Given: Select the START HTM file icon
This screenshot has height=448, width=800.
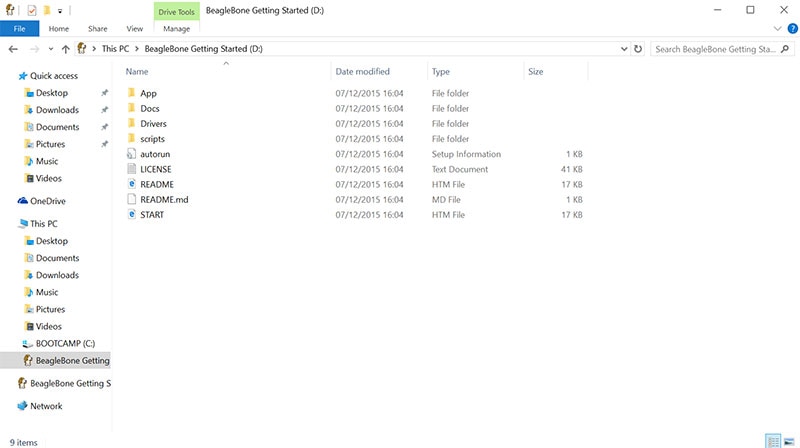Looking at the screenshot, I should click(131, 215).
